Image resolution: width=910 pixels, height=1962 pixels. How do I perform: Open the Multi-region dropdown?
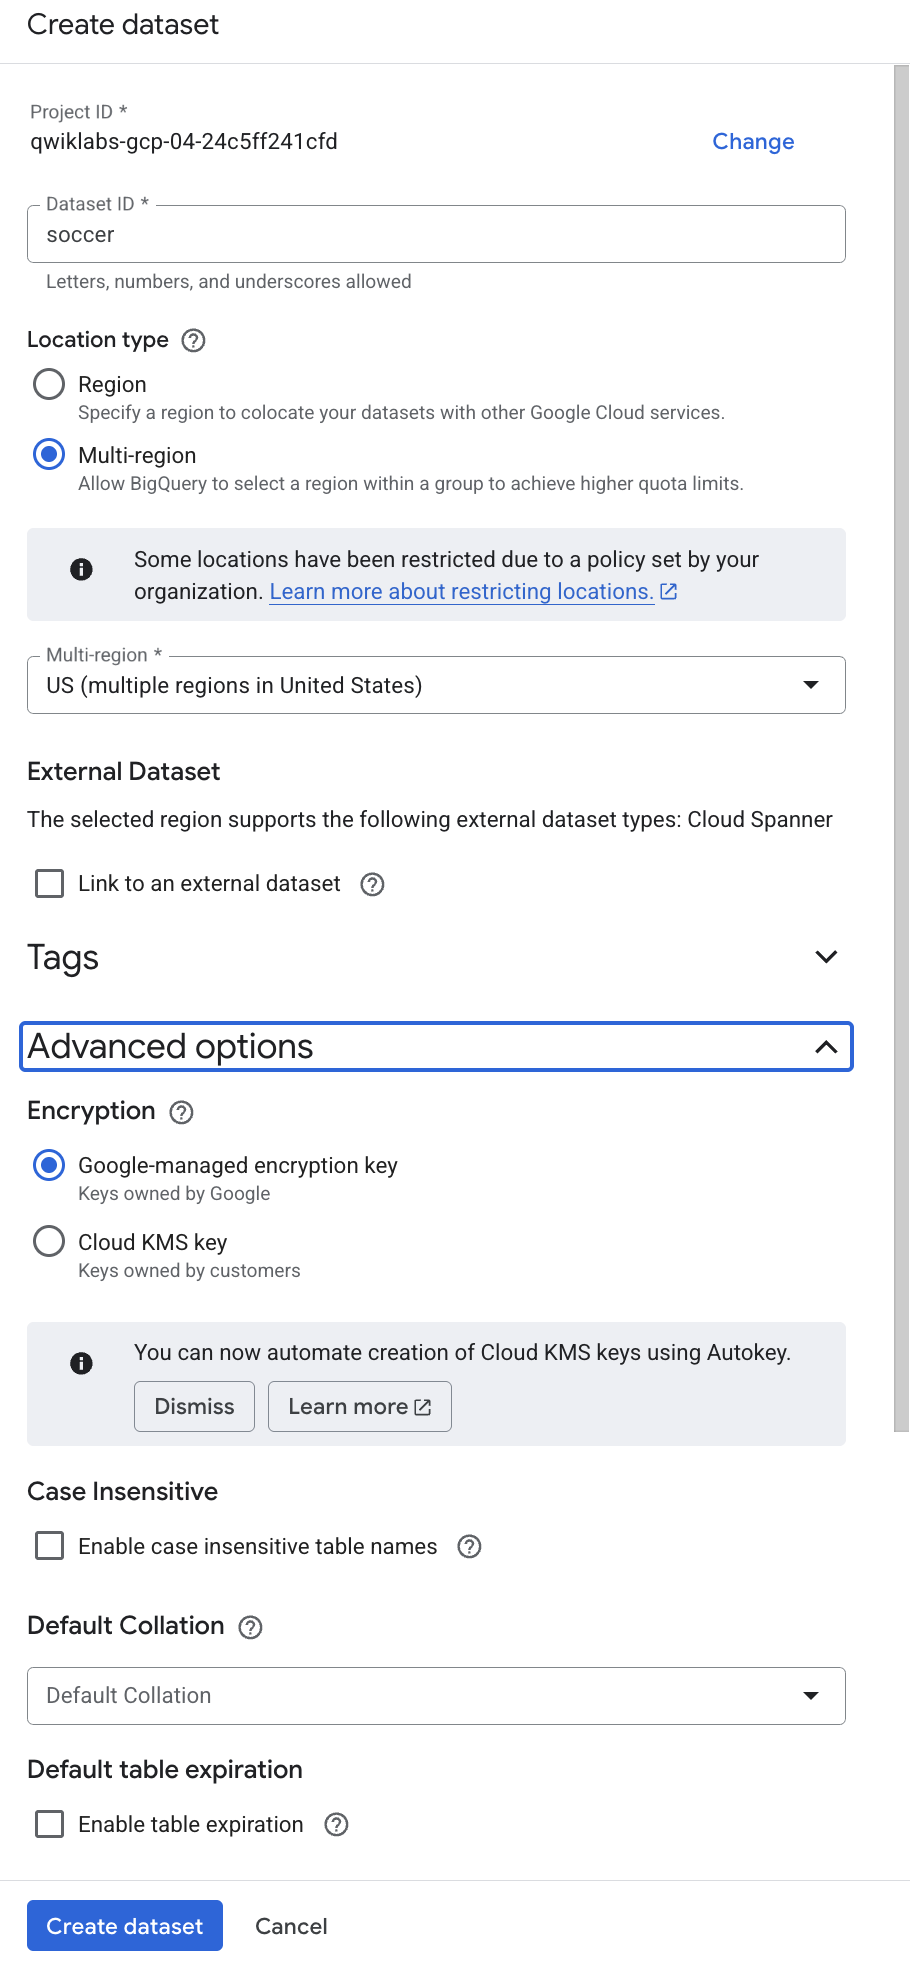436,685
